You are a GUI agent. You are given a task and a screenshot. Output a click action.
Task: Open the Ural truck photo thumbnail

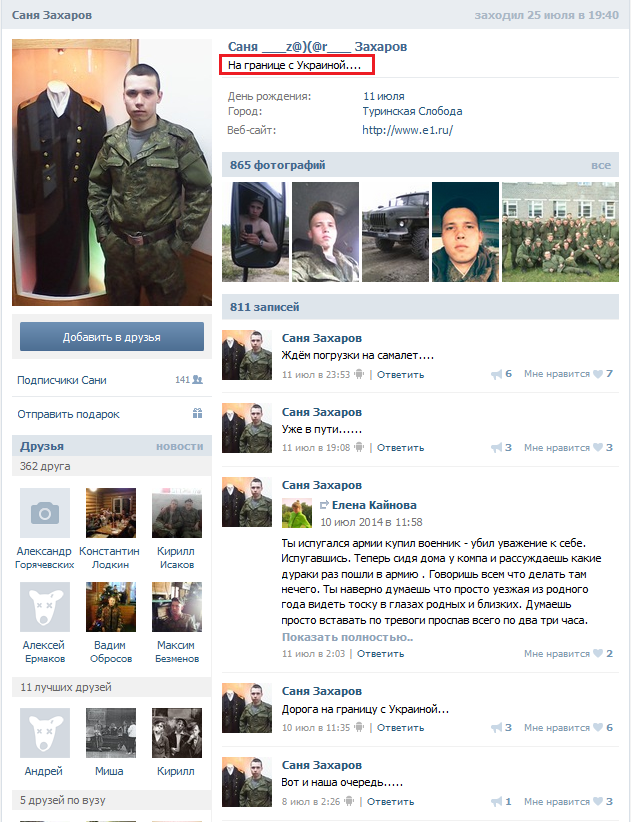pyautogui.click(x=395, y=232)
